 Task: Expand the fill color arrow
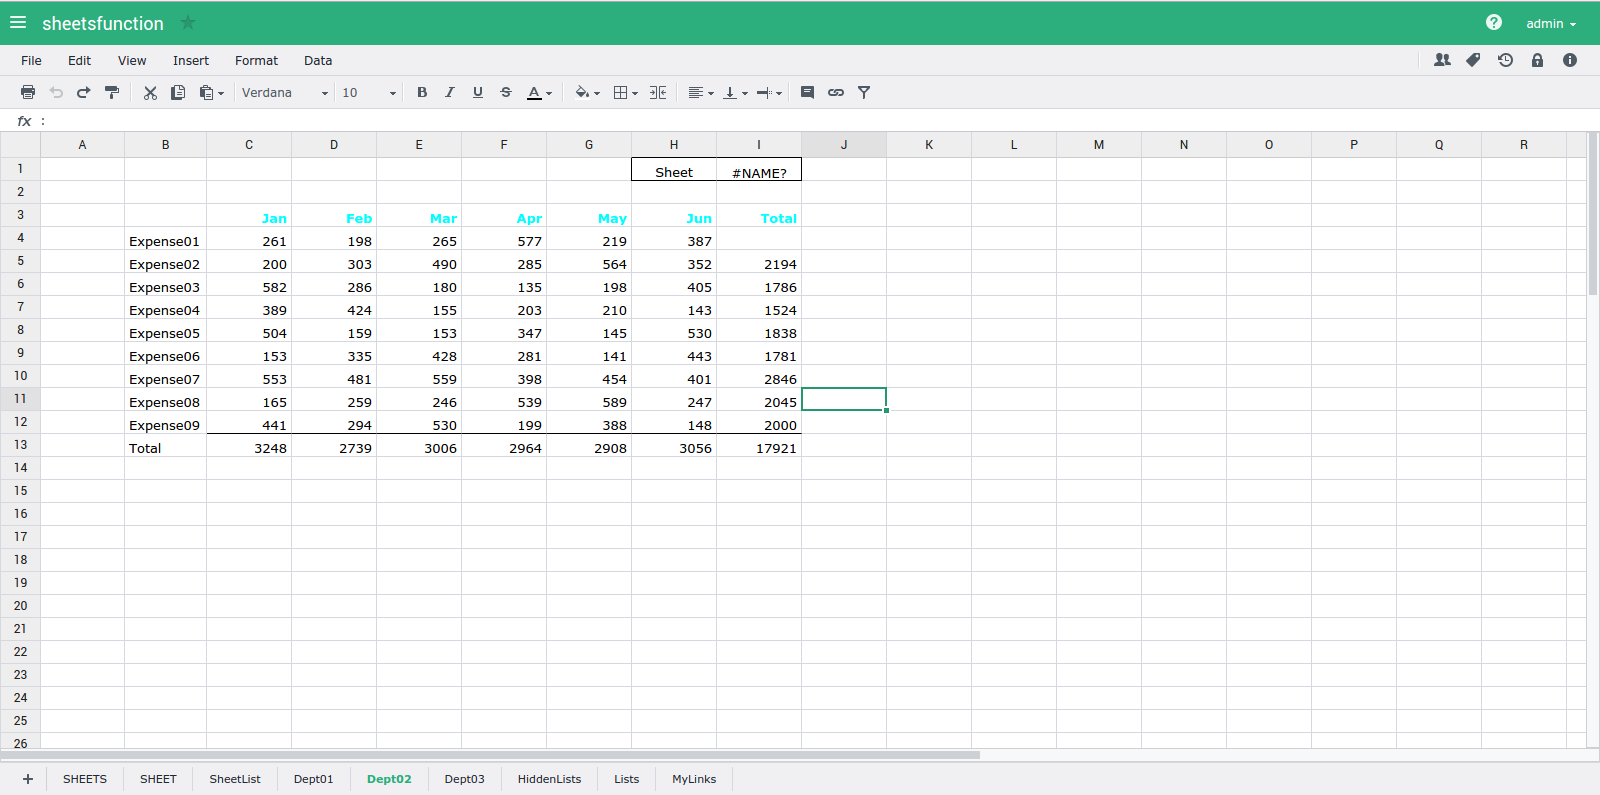coord(597,93)
